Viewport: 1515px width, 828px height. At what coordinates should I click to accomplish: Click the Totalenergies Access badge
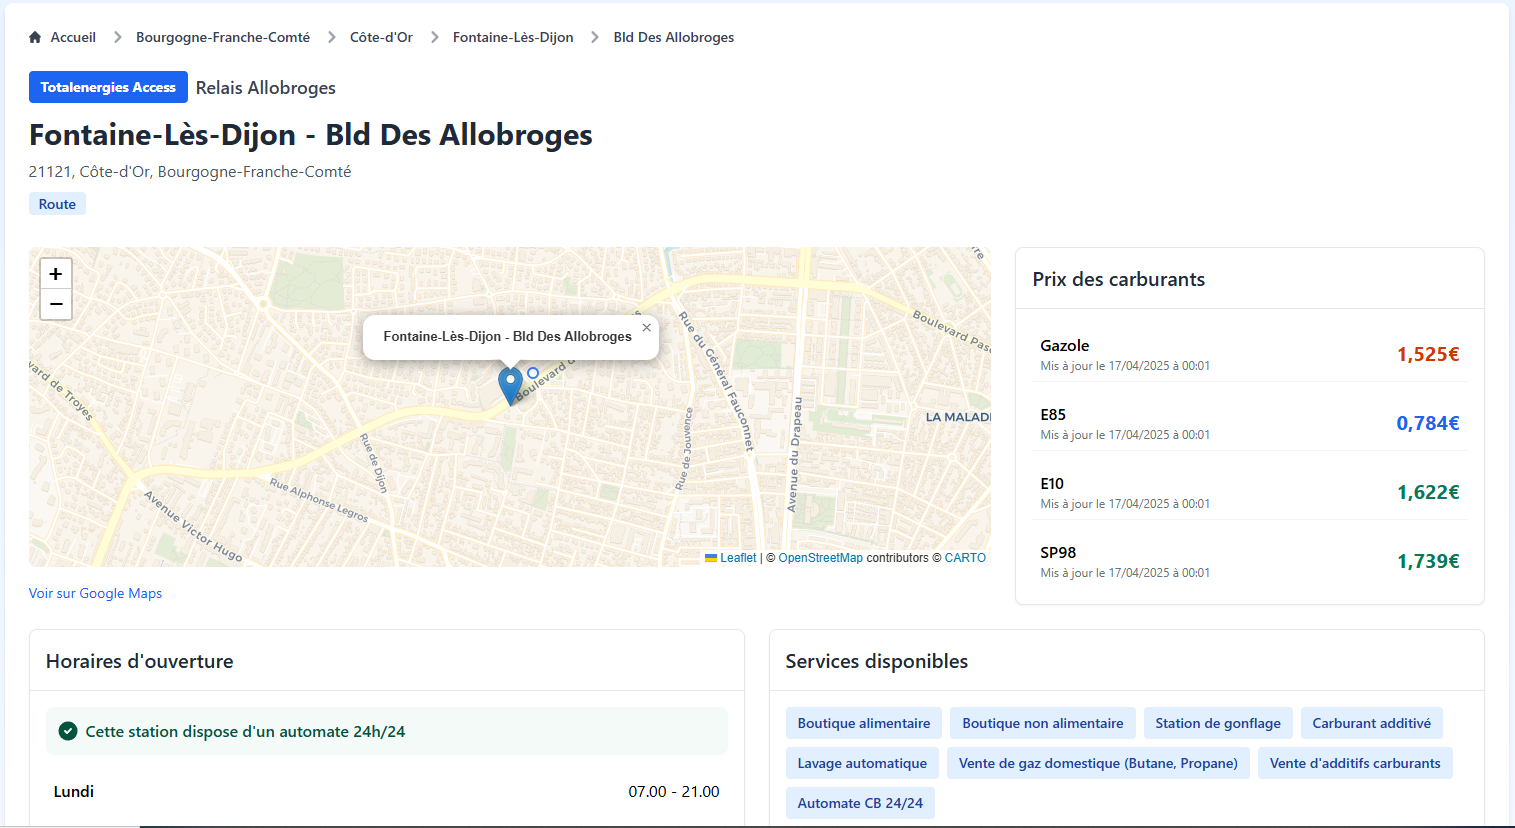click(x=108, y=87)
